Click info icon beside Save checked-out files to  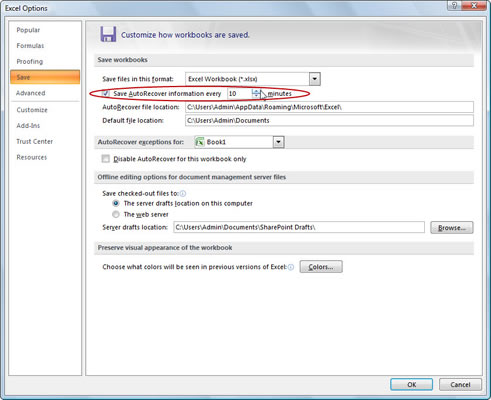(x=183, y=193)
